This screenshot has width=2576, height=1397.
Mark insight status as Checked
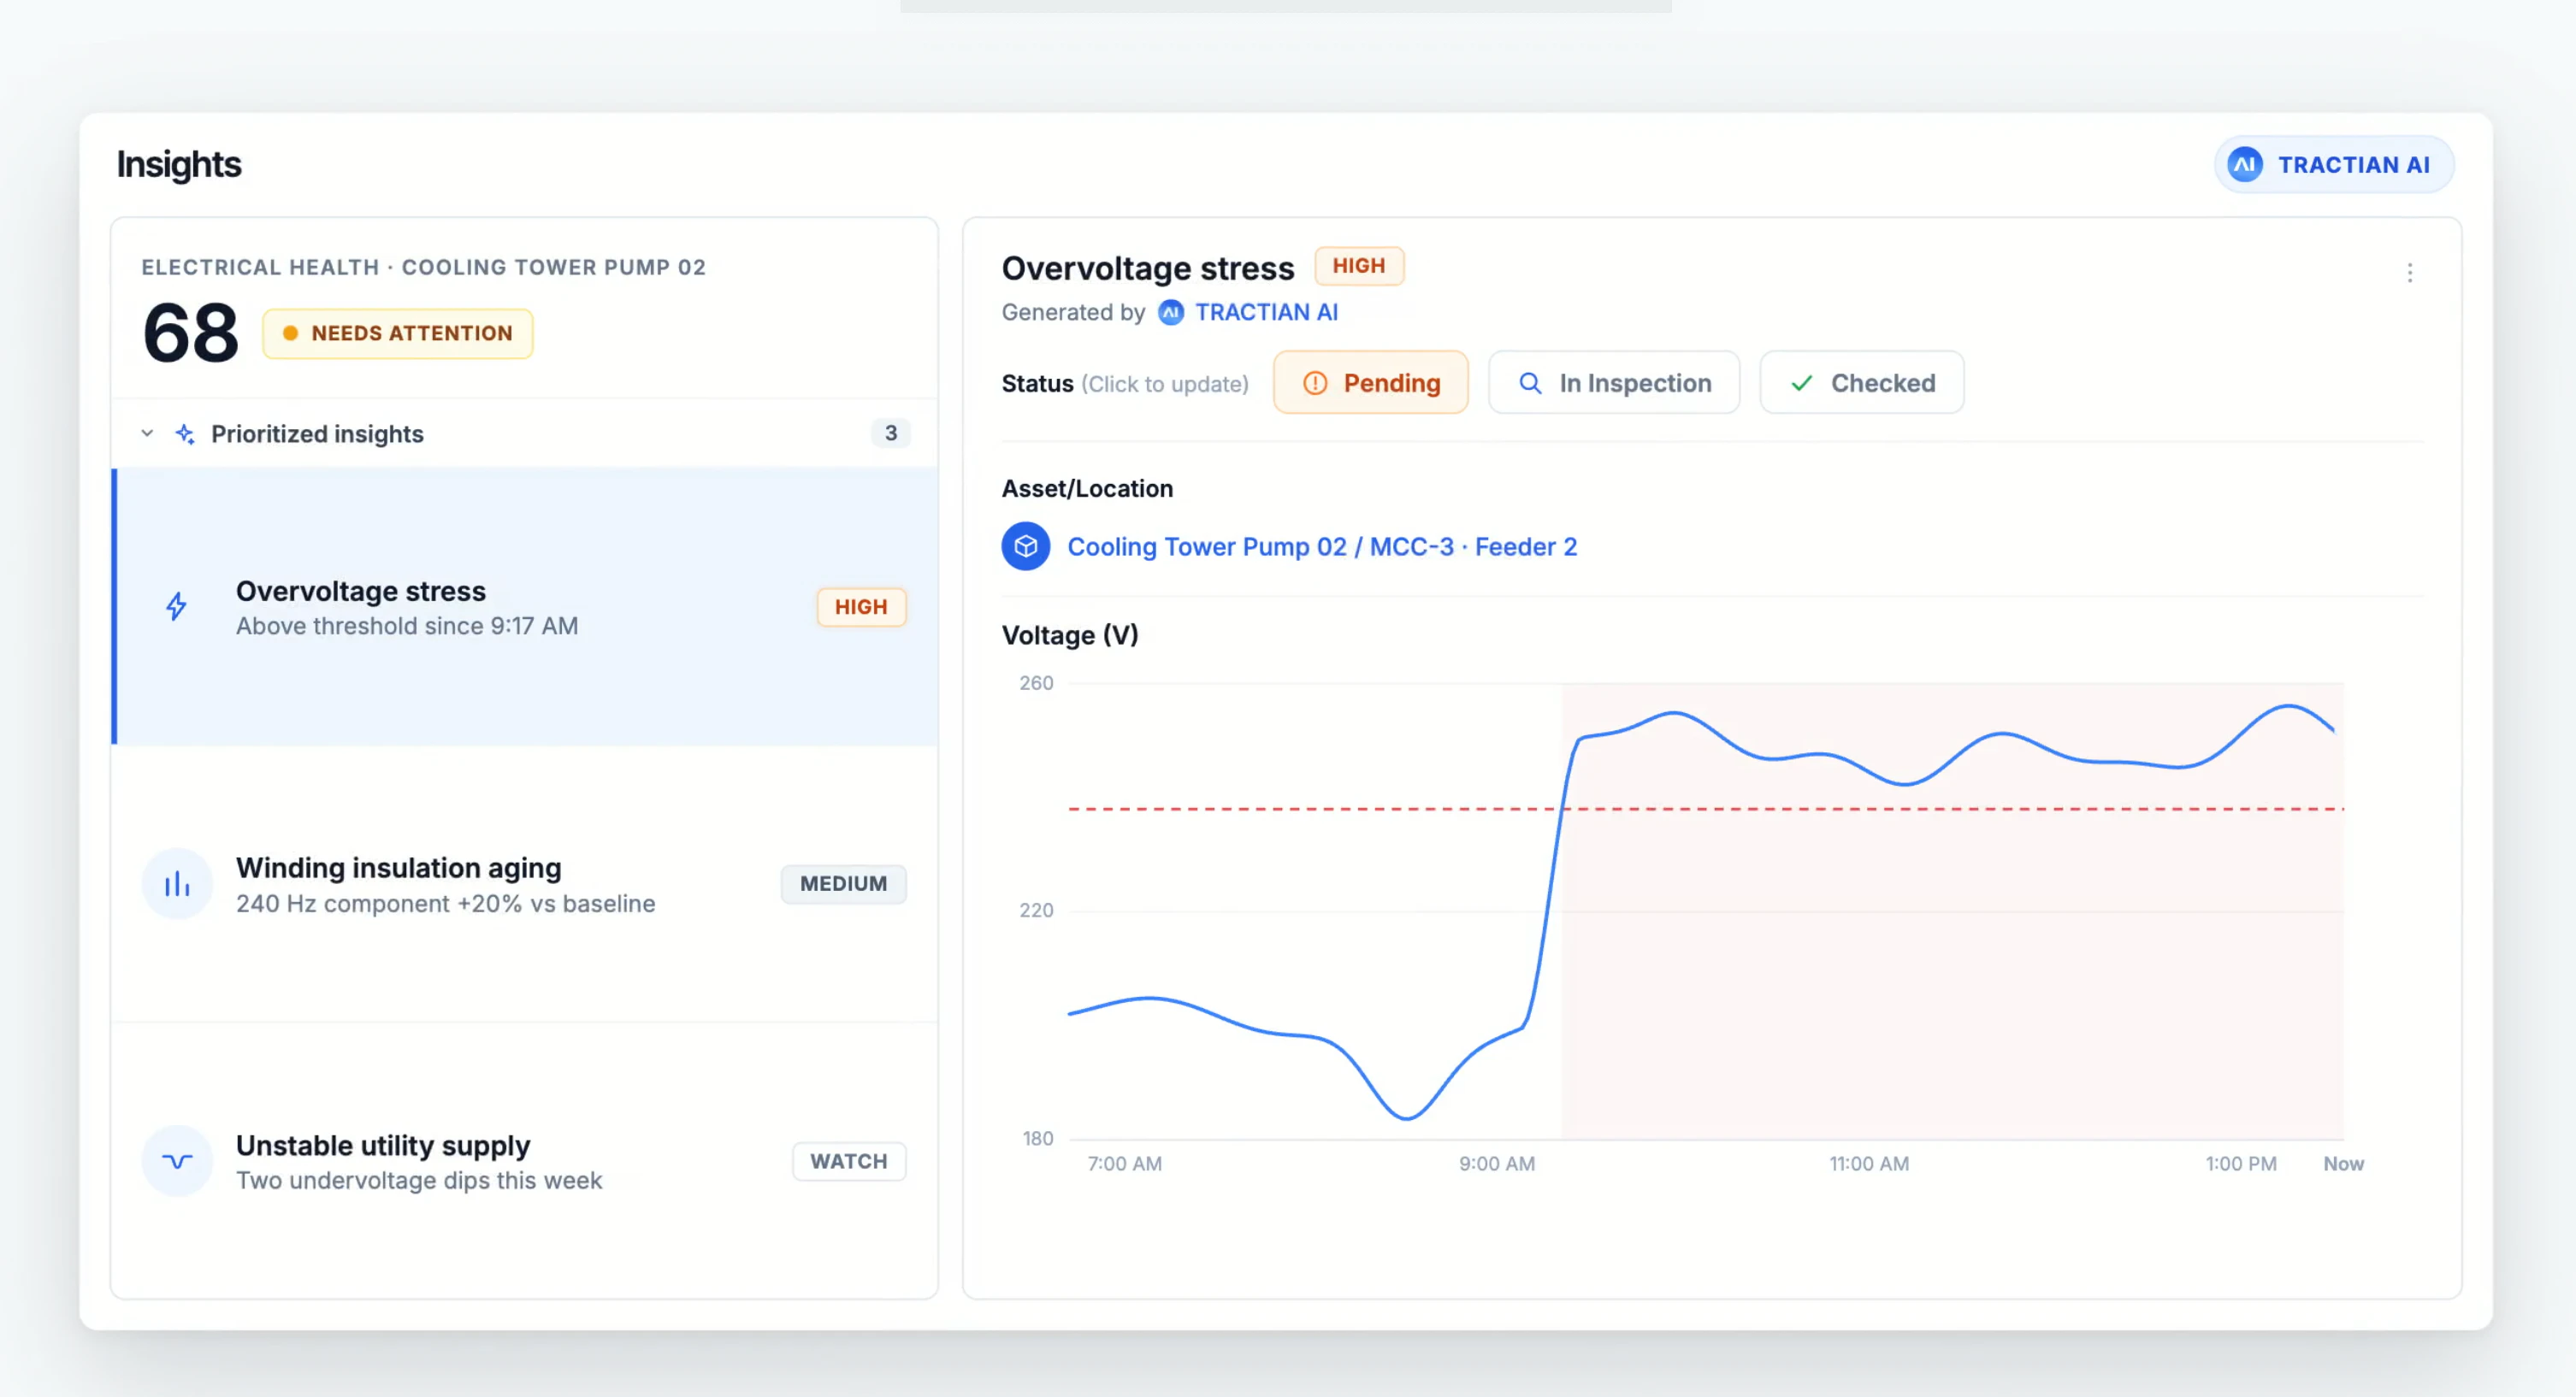pyautogui.click(x=1861, y=383)
